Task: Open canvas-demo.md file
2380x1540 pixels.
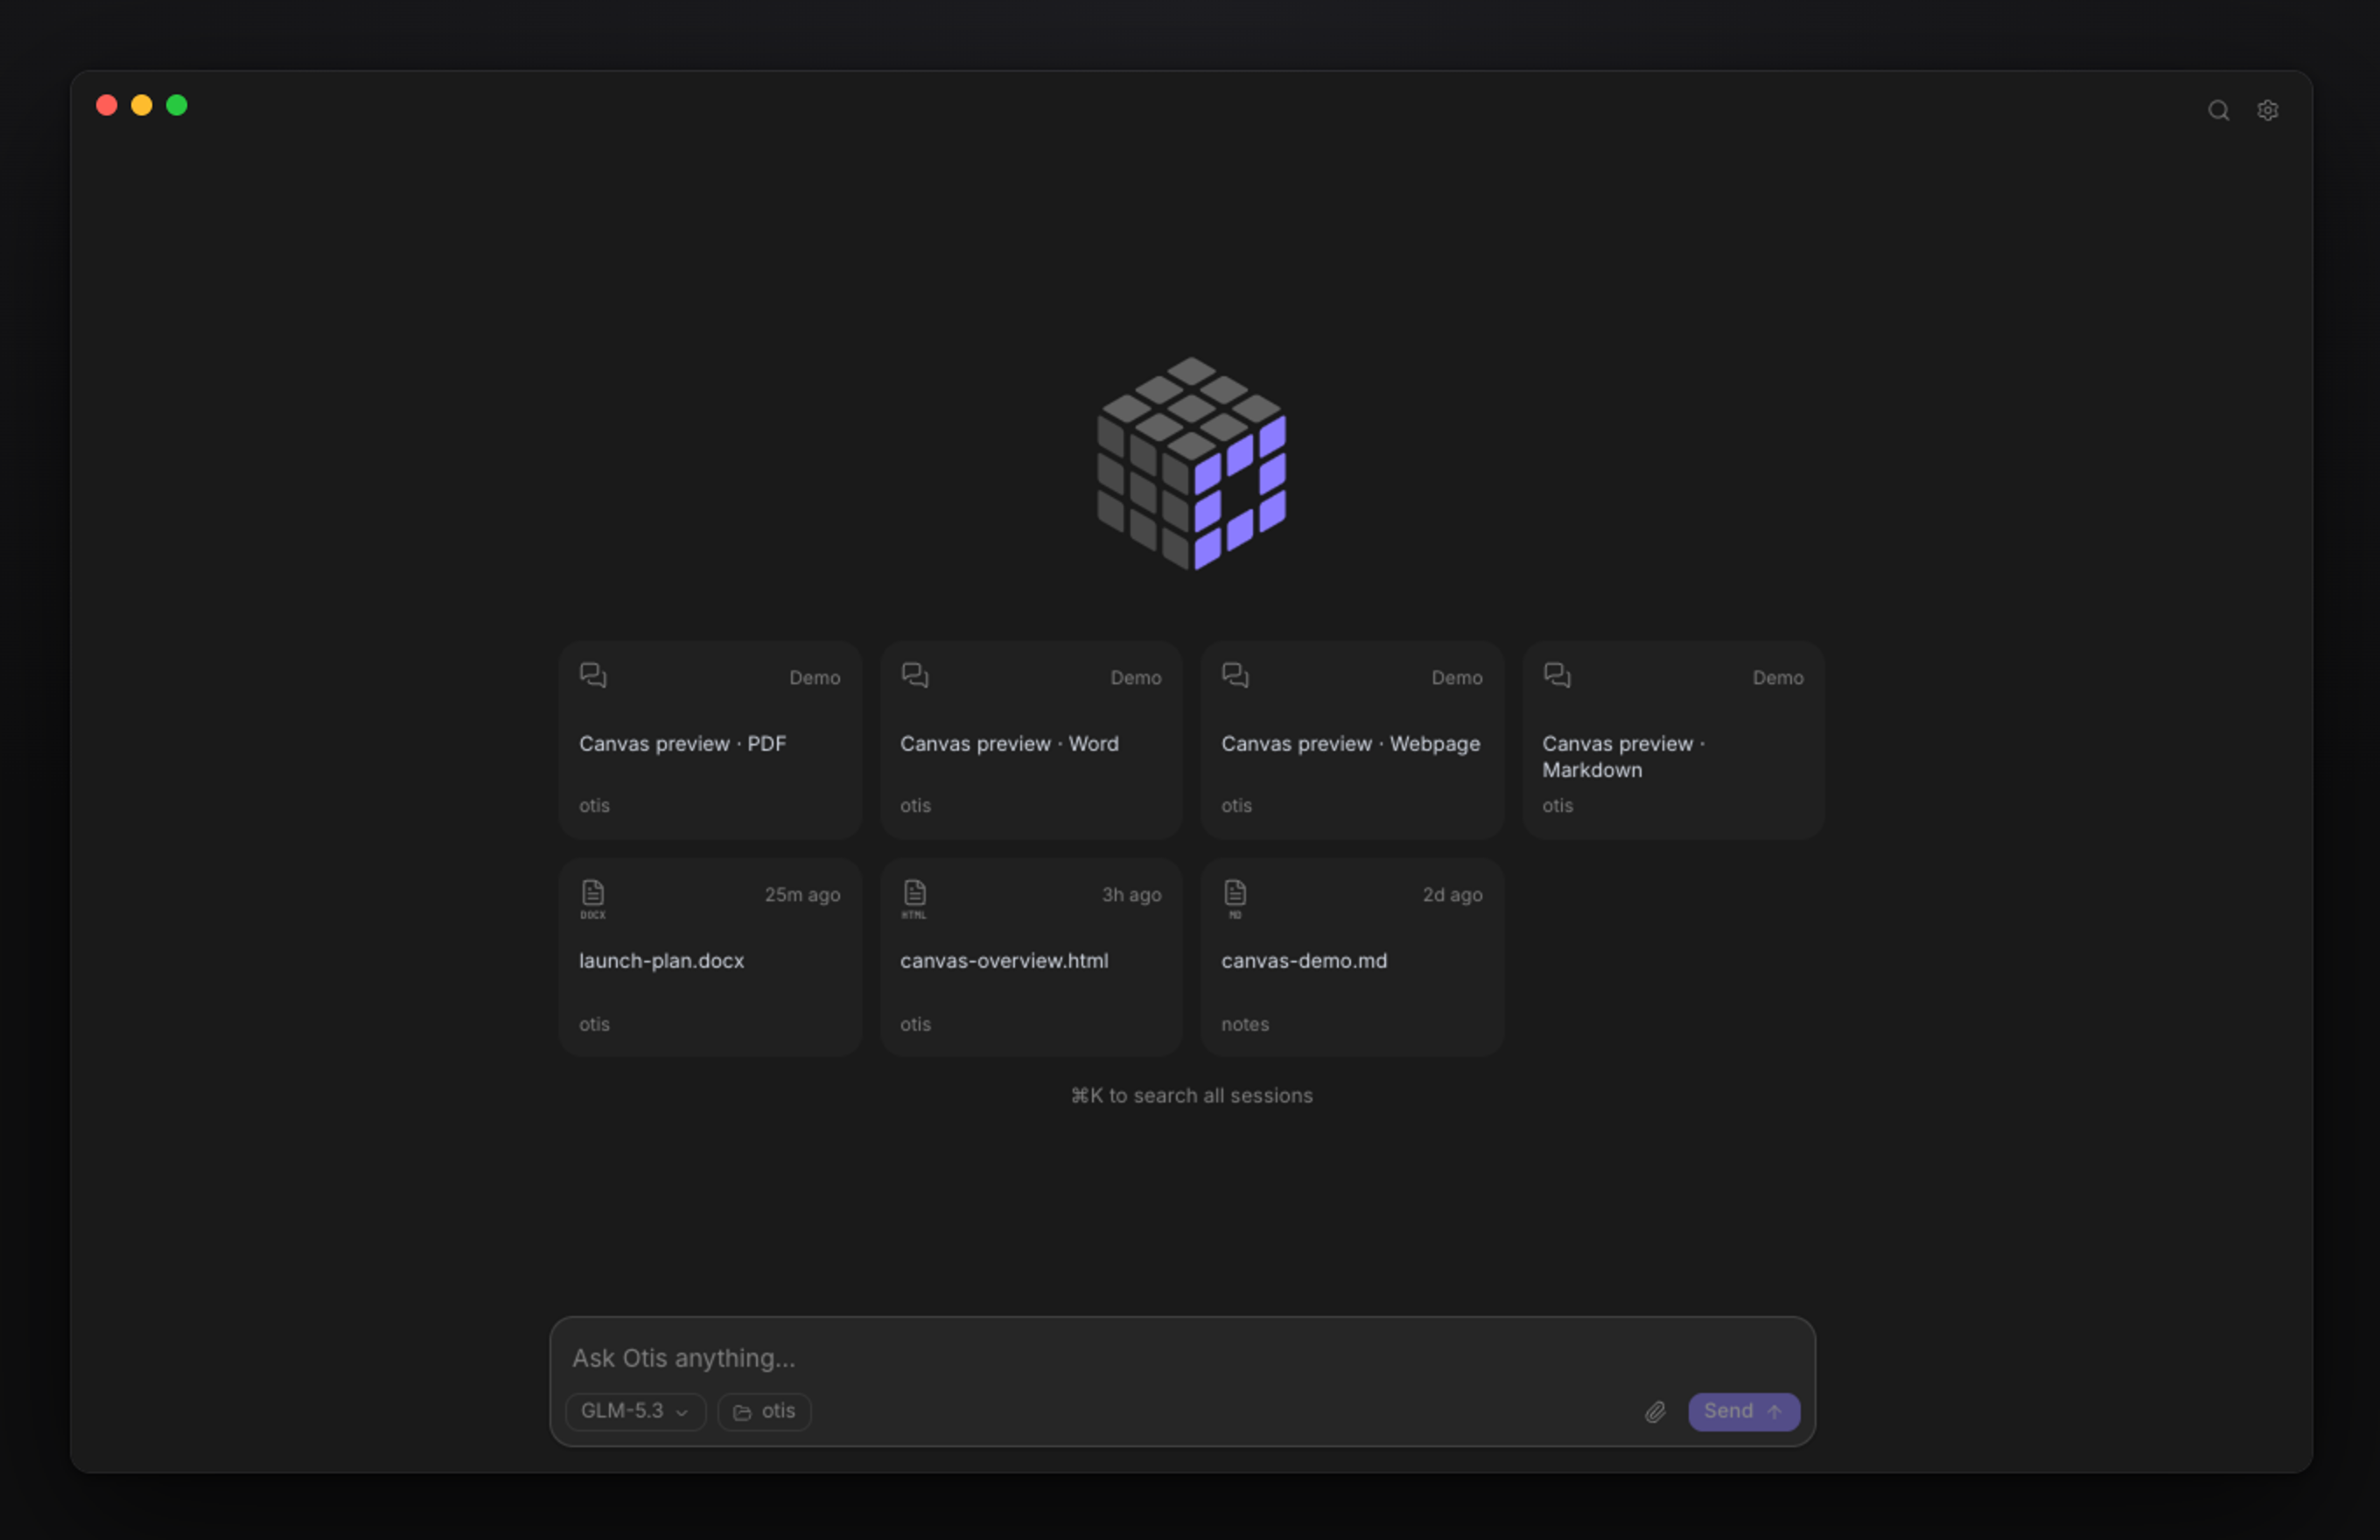Action: coord(1352,957)
